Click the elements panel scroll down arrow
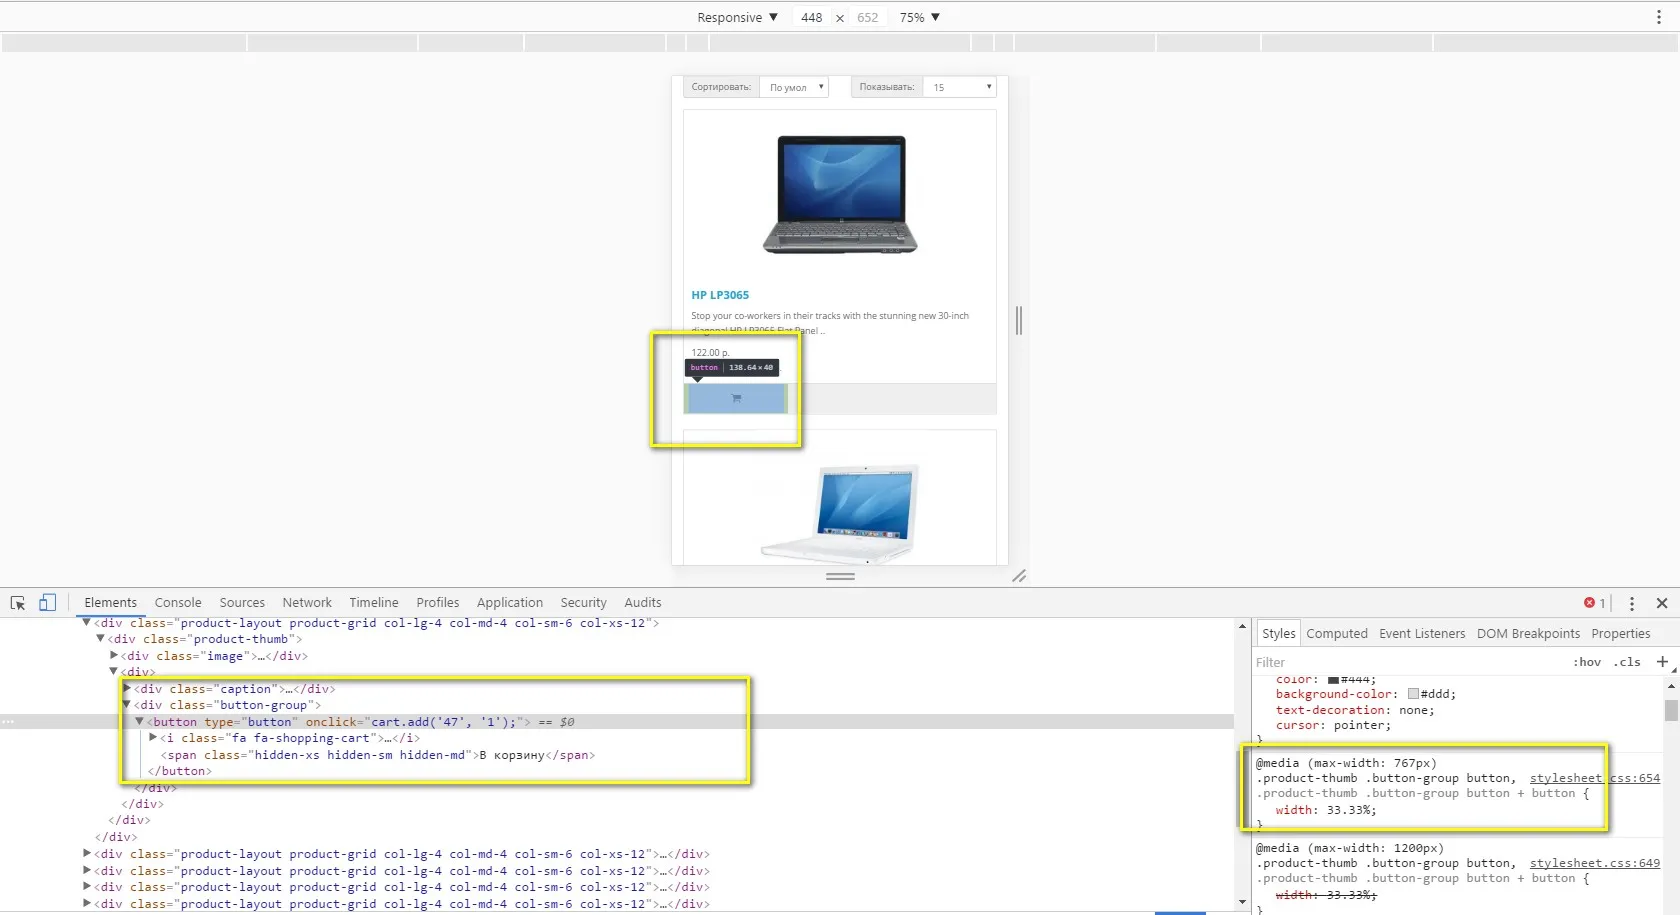 1242,903
